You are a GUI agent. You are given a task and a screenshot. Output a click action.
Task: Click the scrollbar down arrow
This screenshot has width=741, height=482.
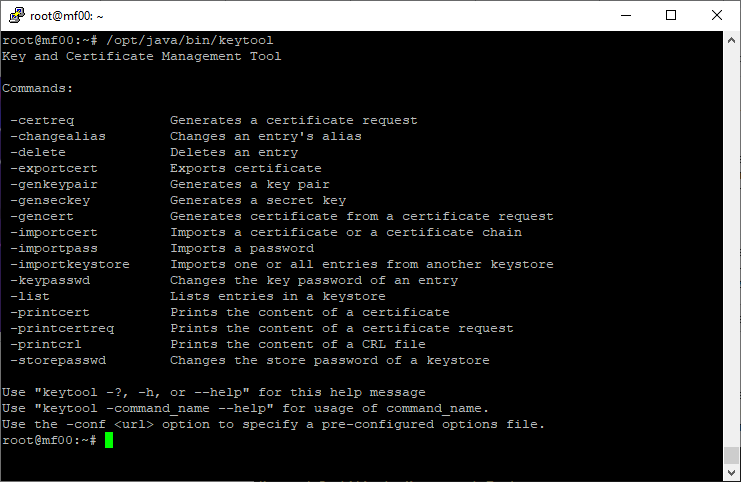732,473
